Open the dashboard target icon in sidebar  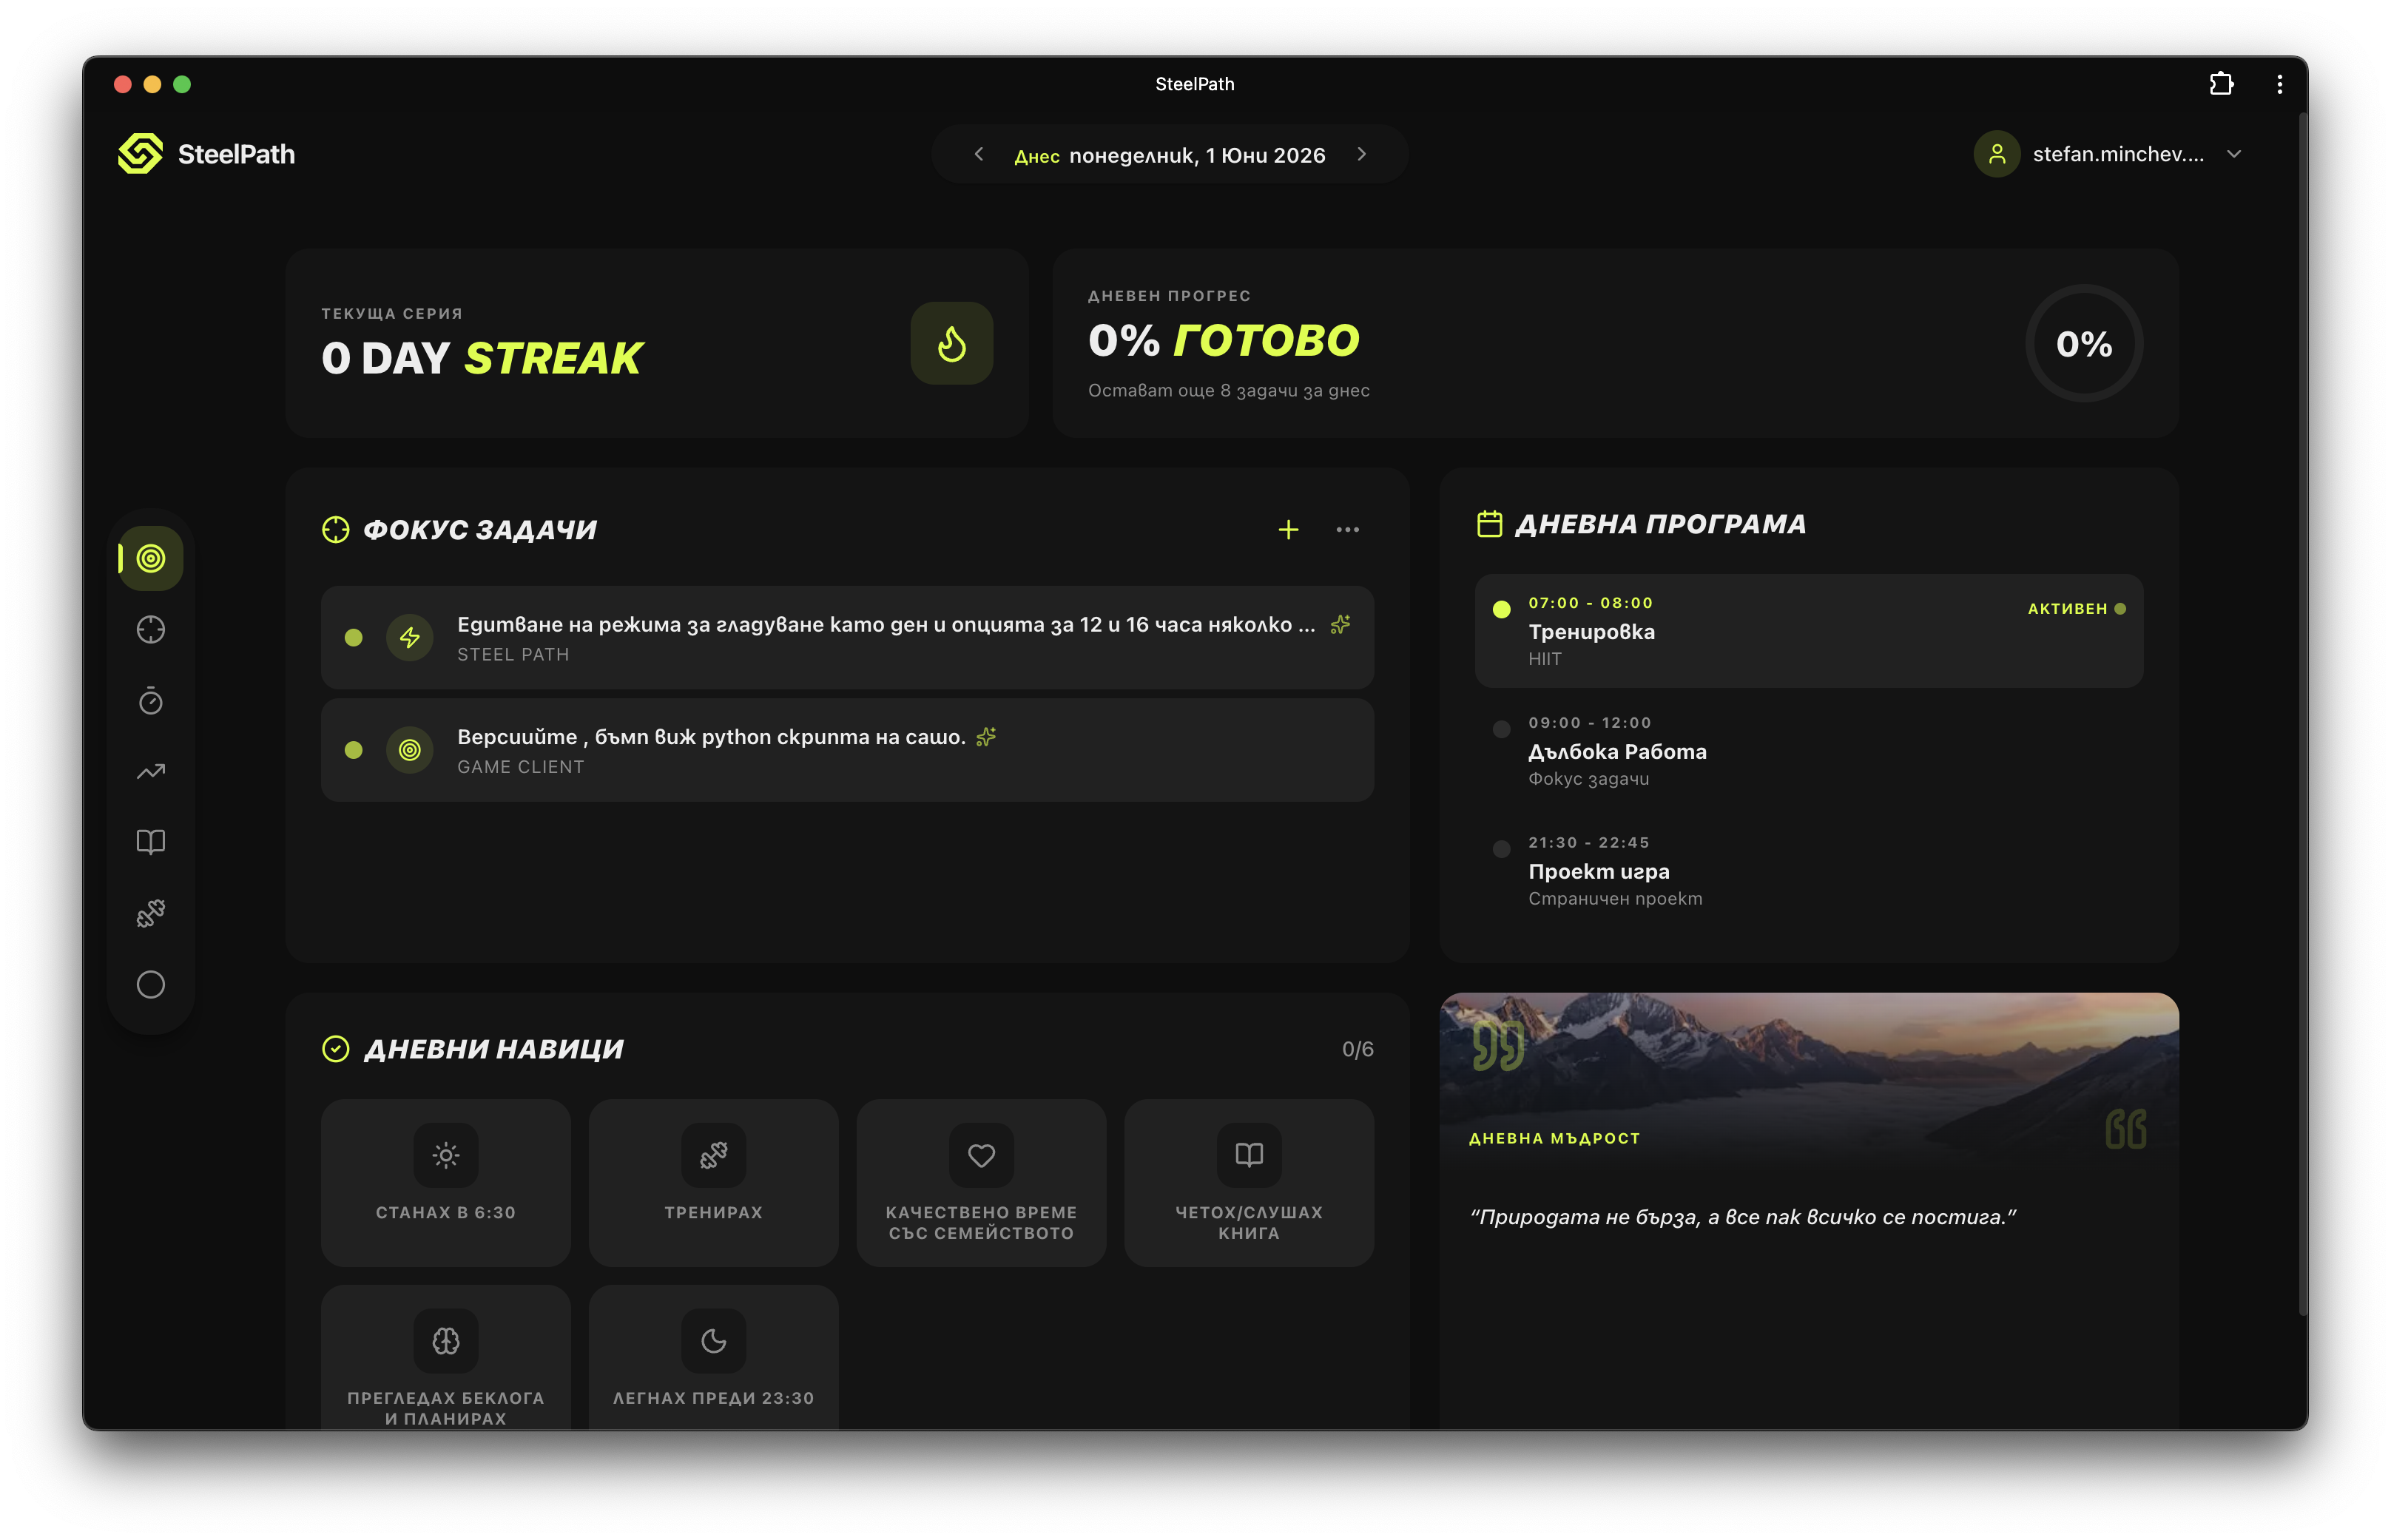(151, 558)
